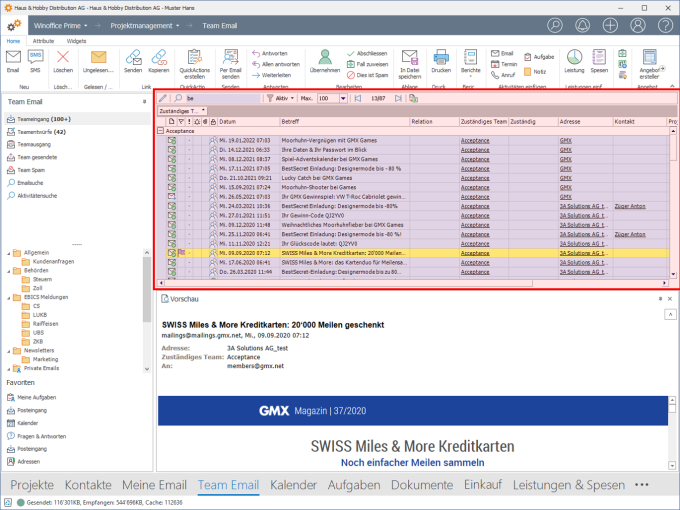
Task: Open Winoffice Prime dropdown menu
Action: pos(61,26)
